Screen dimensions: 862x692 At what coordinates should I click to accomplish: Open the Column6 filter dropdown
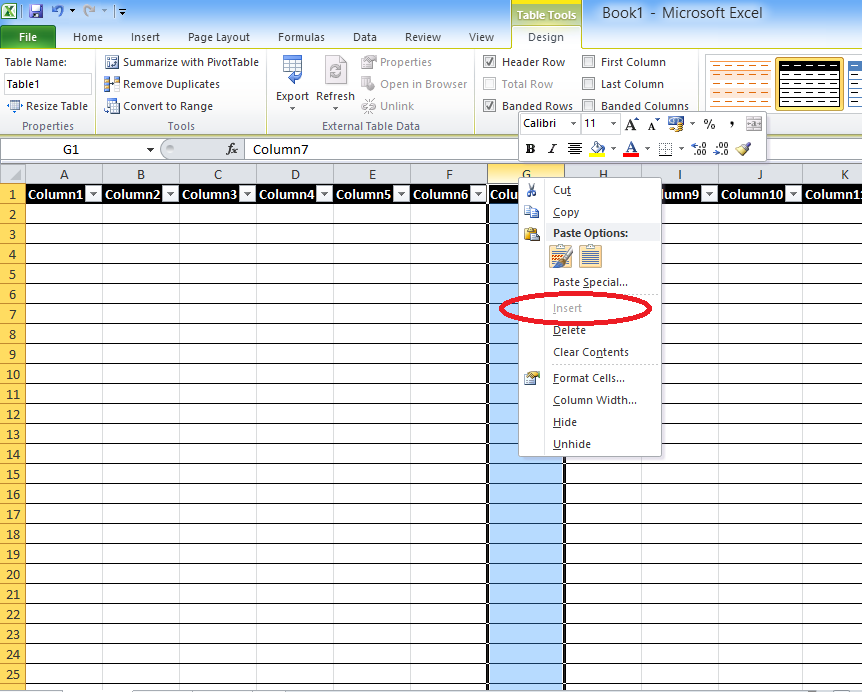(x=479, y=194)
